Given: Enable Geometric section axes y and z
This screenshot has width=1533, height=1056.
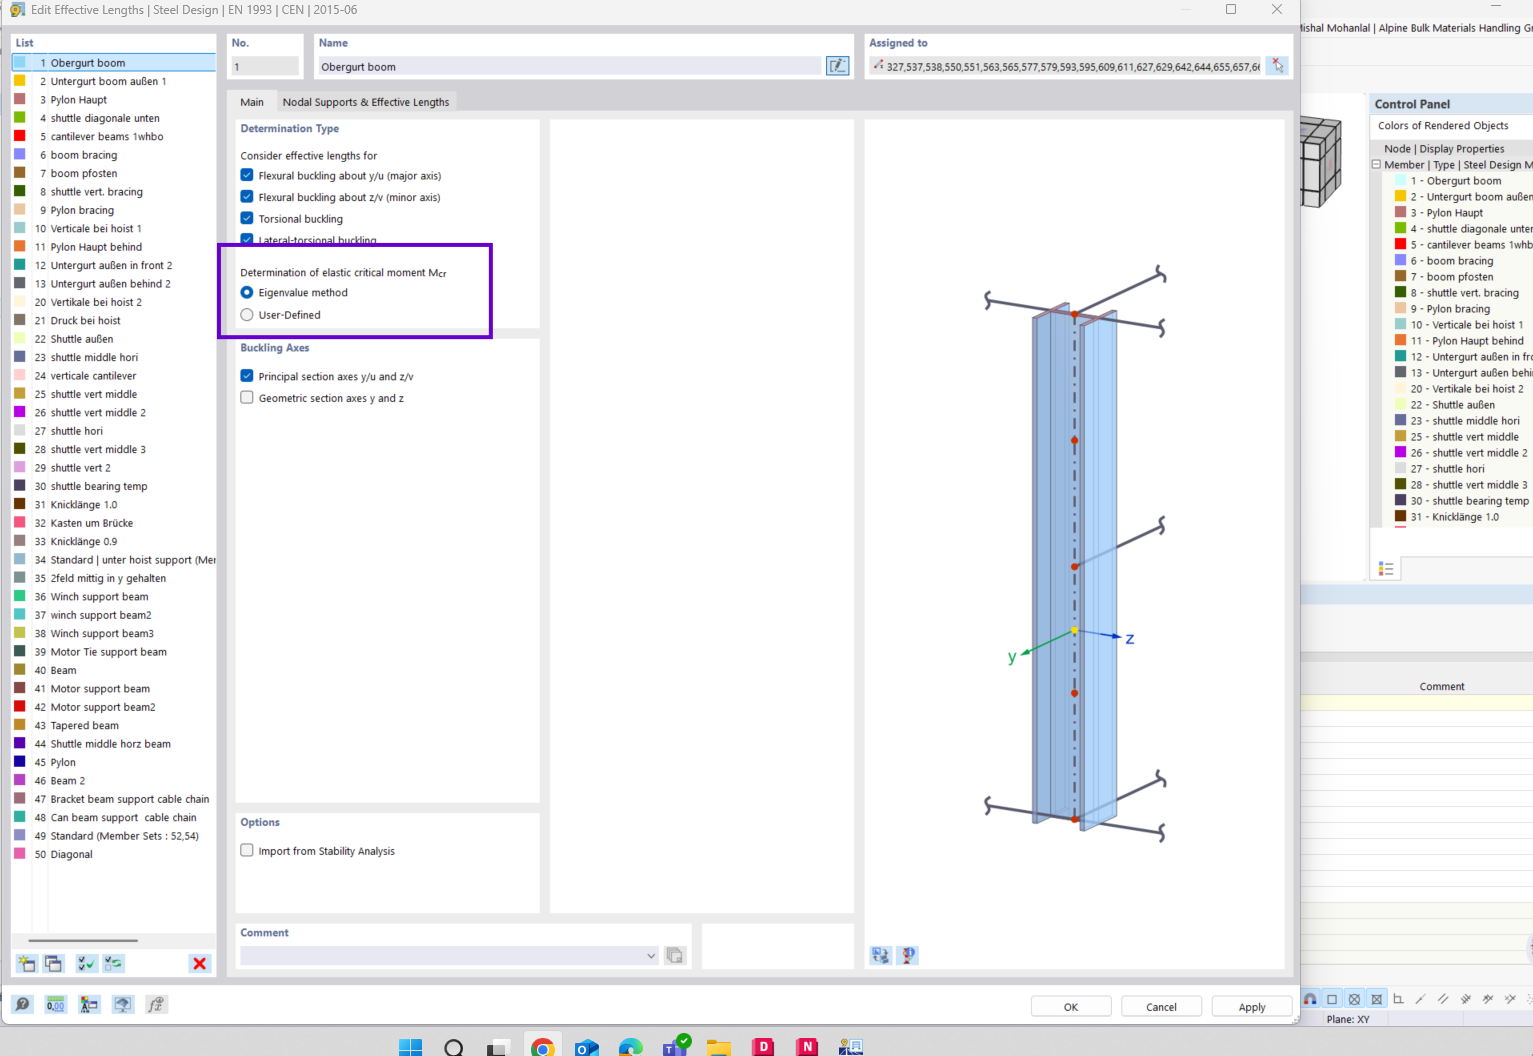Looking at the screenshot, I should click(247, 398).
